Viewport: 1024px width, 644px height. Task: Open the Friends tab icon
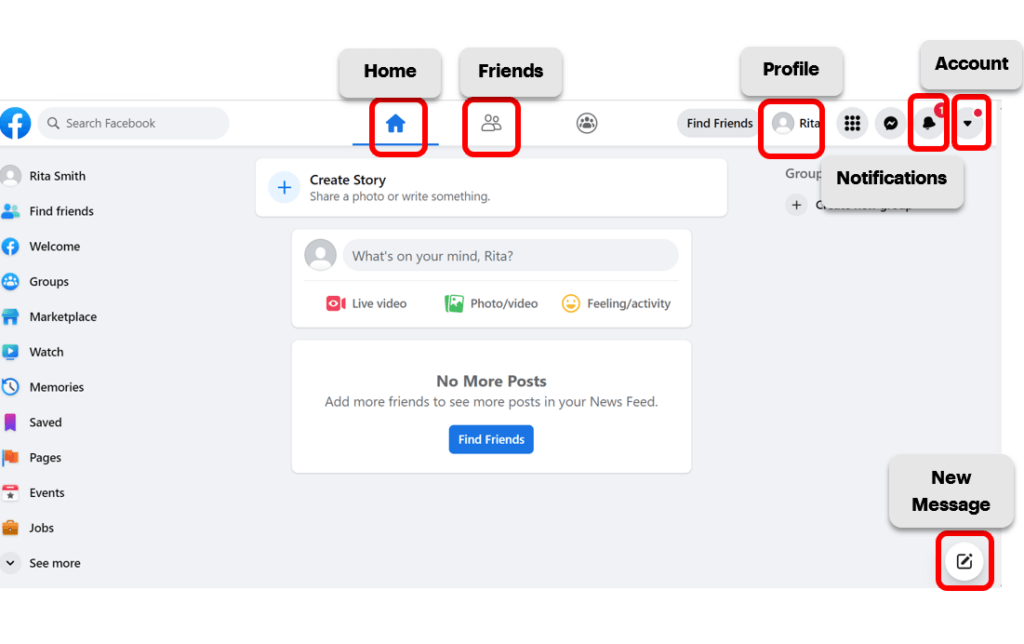(x=491, y=123)
